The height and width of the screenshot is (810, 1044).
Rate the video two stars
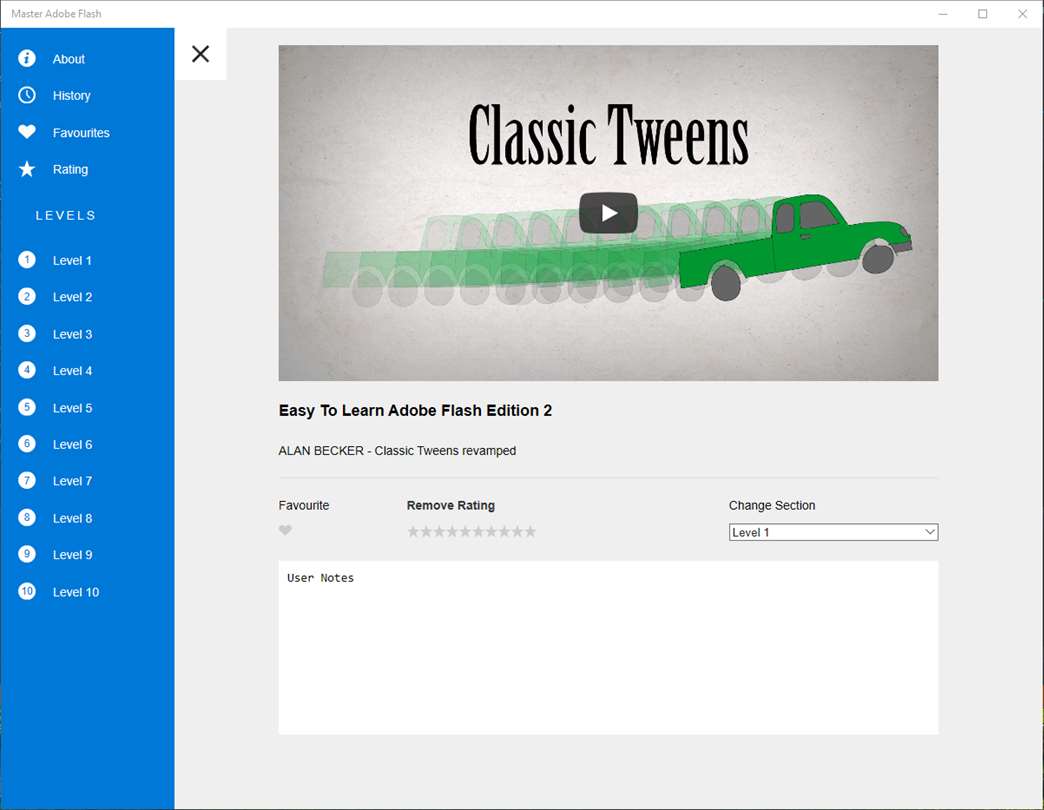click(426, 531)
